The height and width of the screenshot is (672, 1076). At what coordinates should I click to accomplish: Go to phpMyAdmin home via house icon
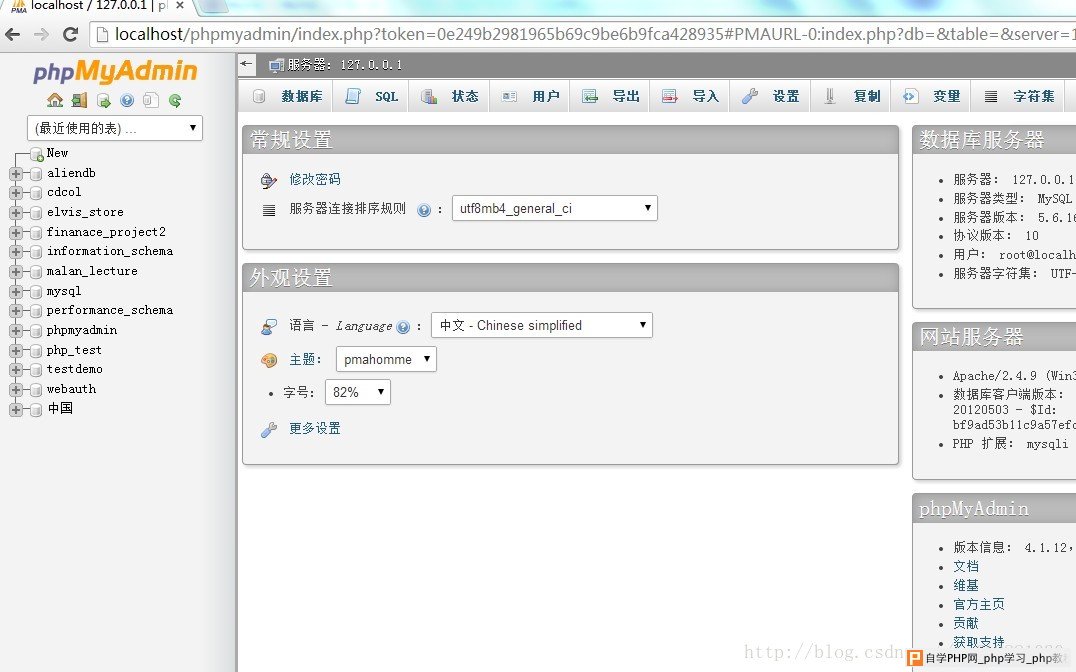pyautogui.click(x=55, y=100)
